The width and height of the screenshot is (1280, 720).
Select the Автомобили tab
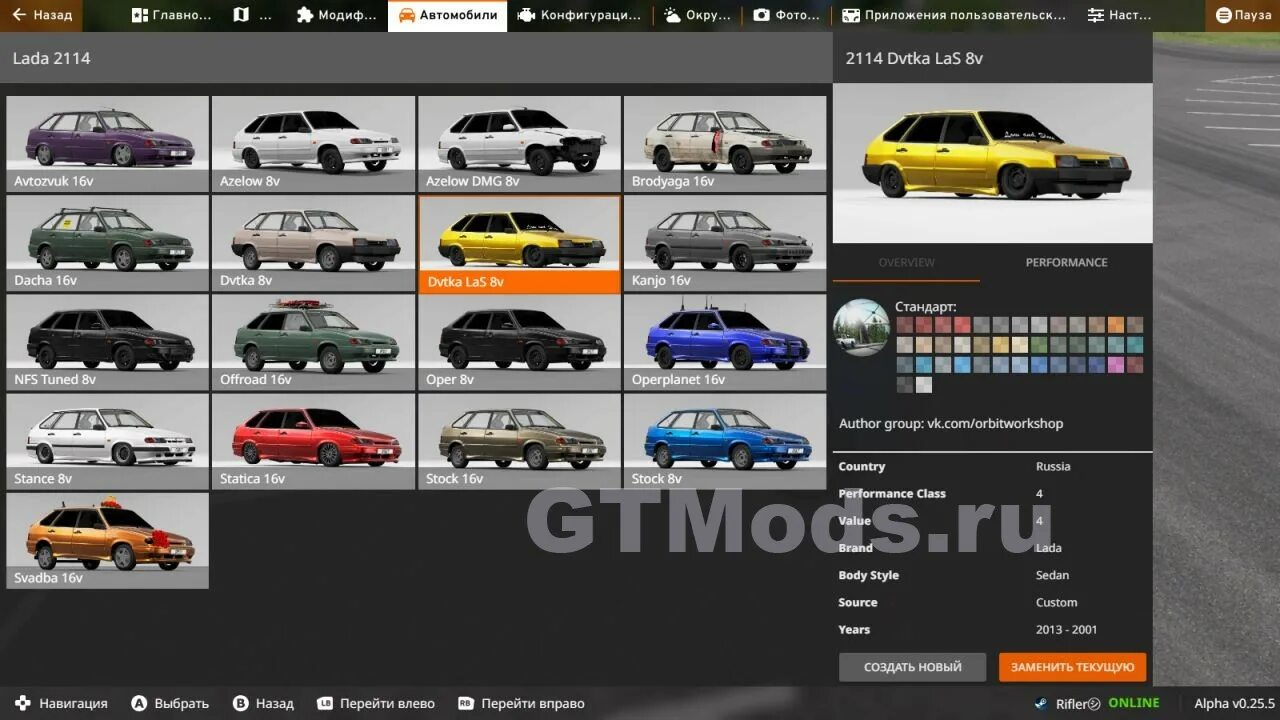(447, 15)
